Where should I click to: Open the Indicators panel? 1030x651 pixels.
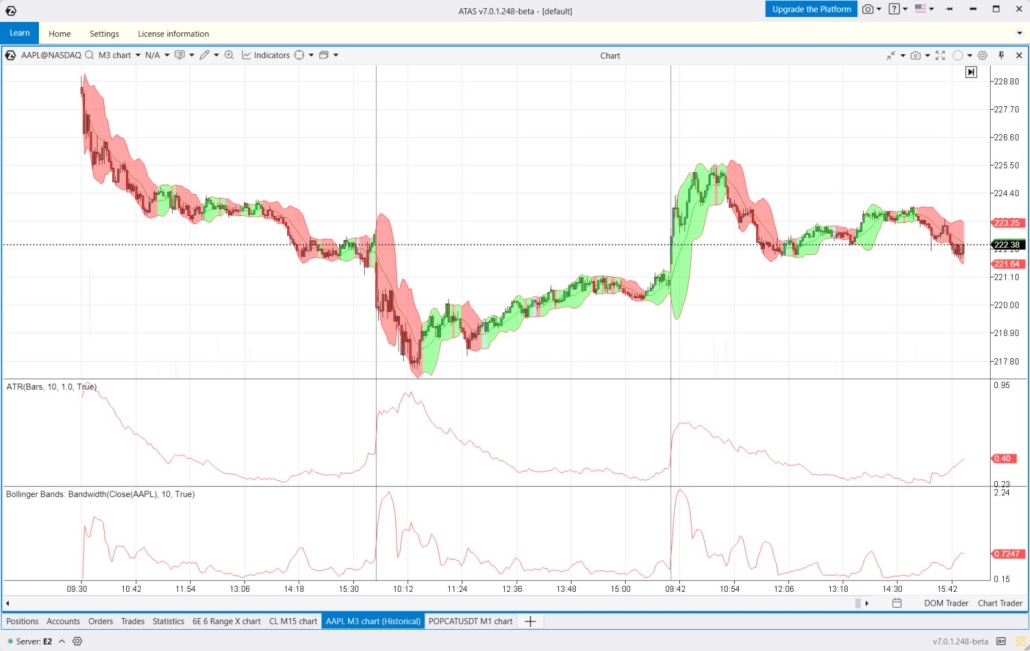268,55
